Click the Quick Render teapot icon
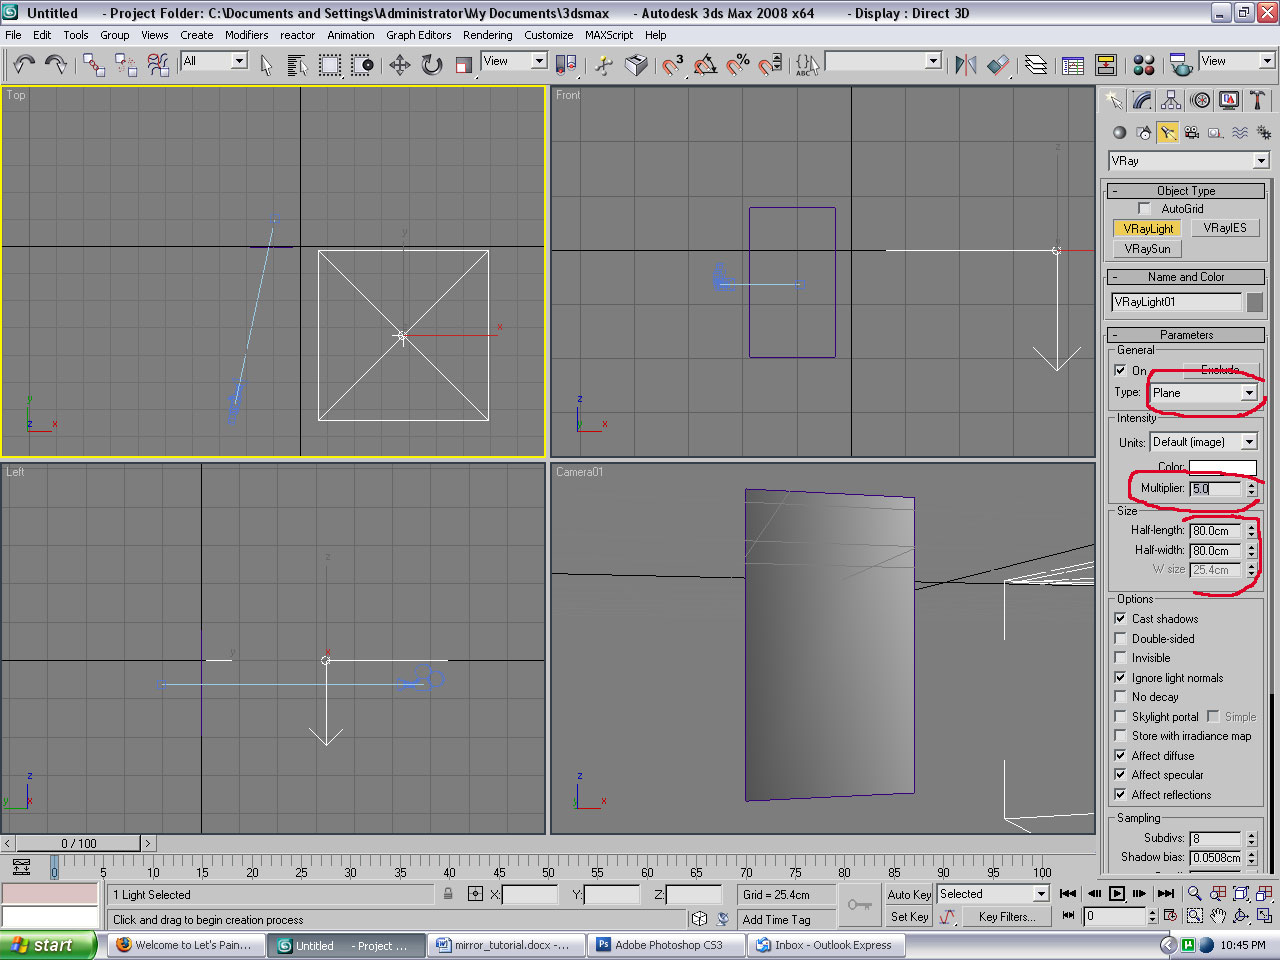Image resolution: width=1280 pixels, height=960 pixels. pyautogui.click(x=1180, y=66)
